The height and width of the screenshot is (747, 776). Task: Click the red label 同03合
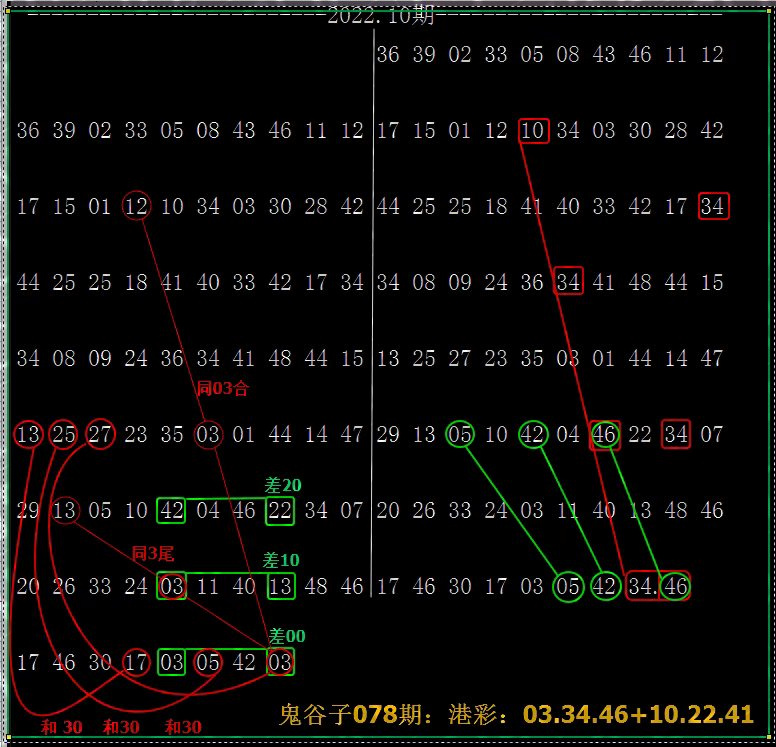(x=222, y=389)
